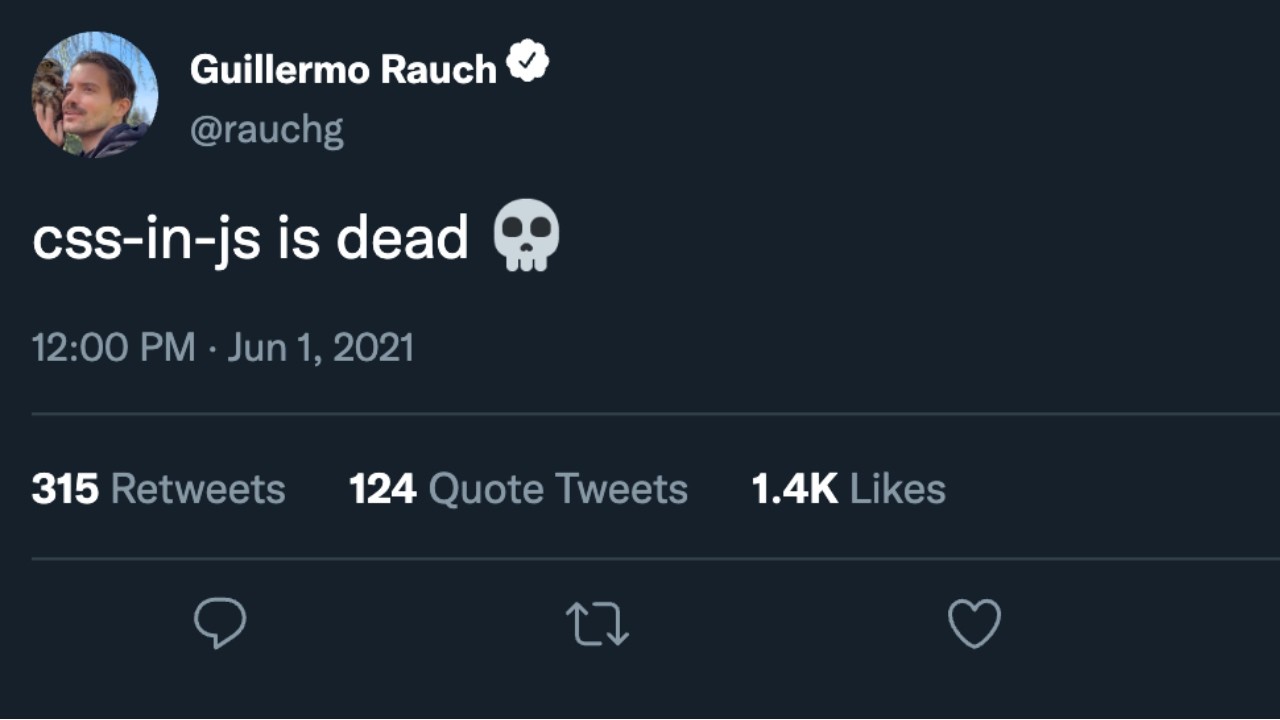
Task: Click the 124 quote tweet count
Action: pyautogui.click(x=382, y=489)
